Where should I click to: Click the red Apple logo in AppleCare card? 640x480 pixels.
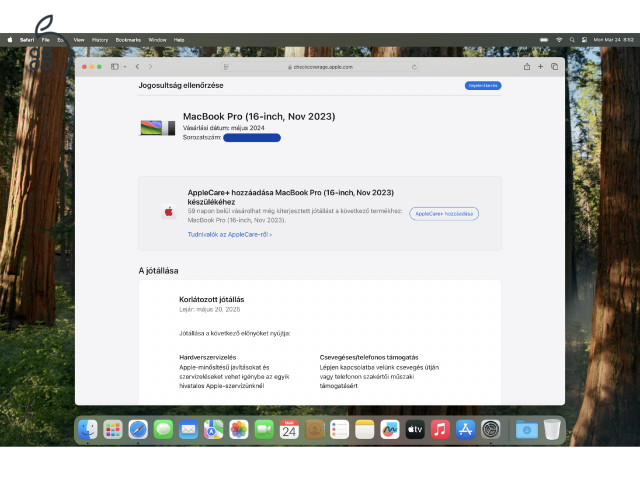(x=169, y=211)
